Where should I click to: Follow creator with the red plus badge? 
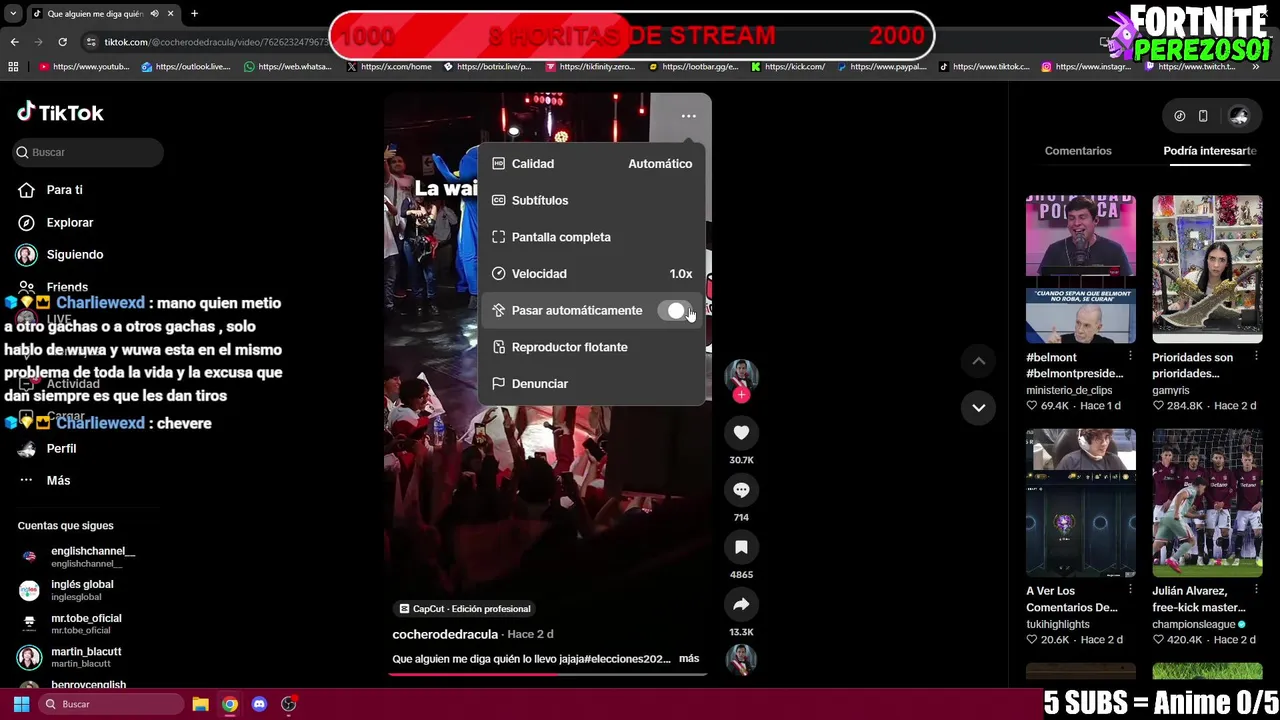click(741, 395)
